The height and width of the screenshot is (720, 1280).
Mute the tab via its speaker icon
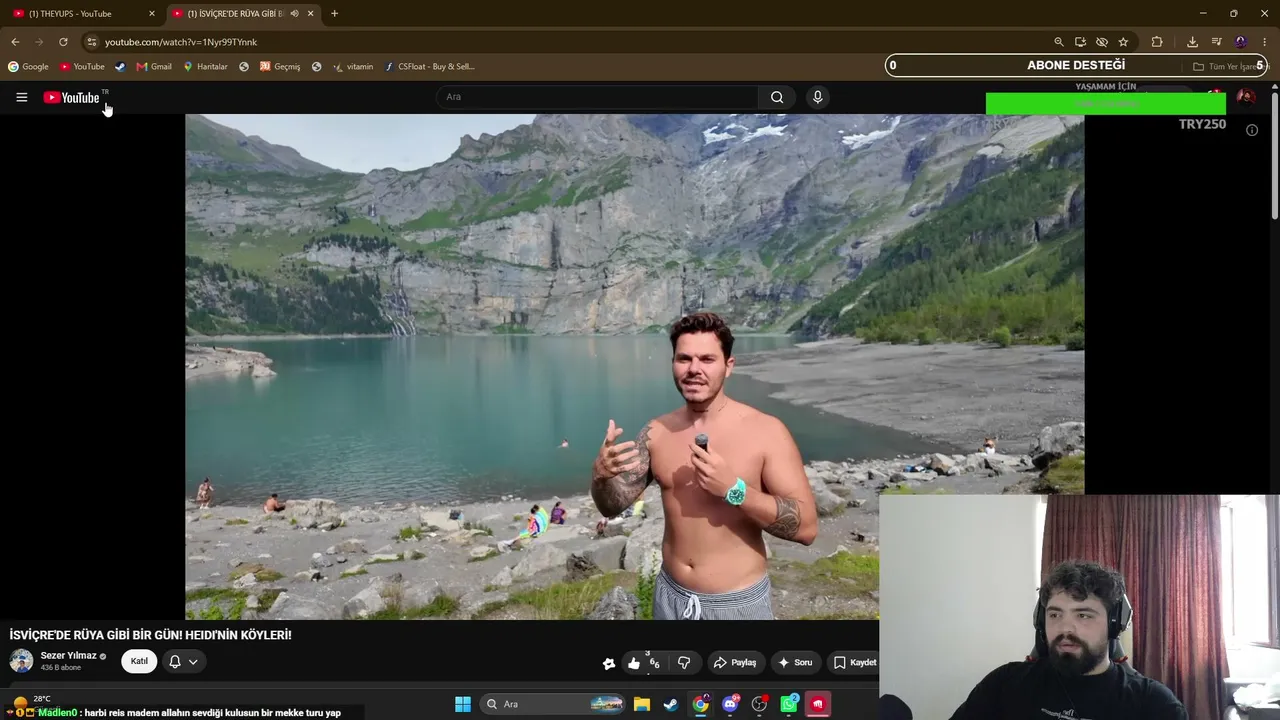point(294,13)
